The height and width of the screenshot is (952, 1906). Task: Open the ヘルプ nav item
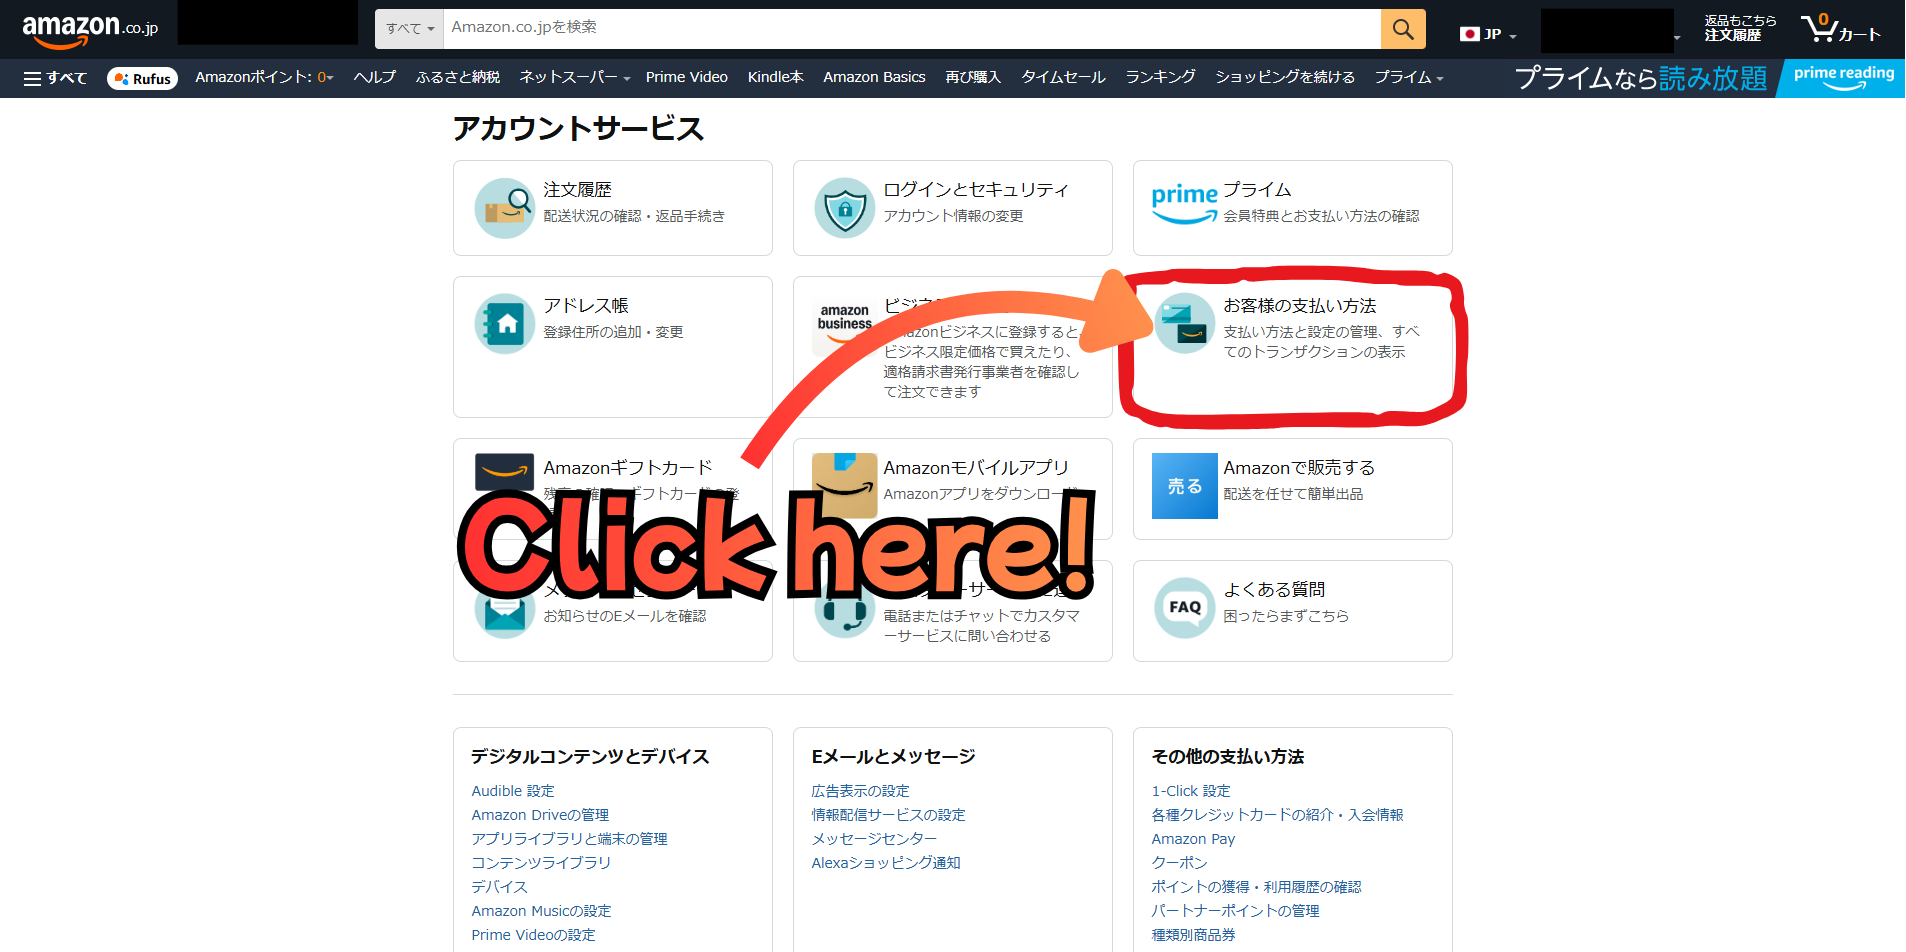pos(375,77)
